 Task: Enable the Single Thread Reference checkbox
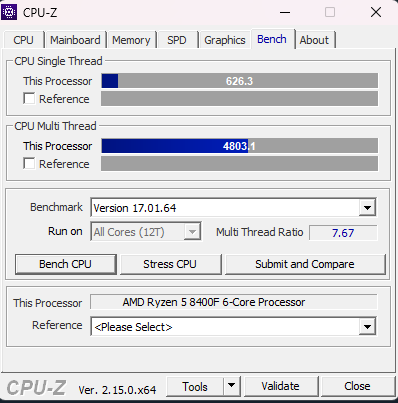coord(29,99)
